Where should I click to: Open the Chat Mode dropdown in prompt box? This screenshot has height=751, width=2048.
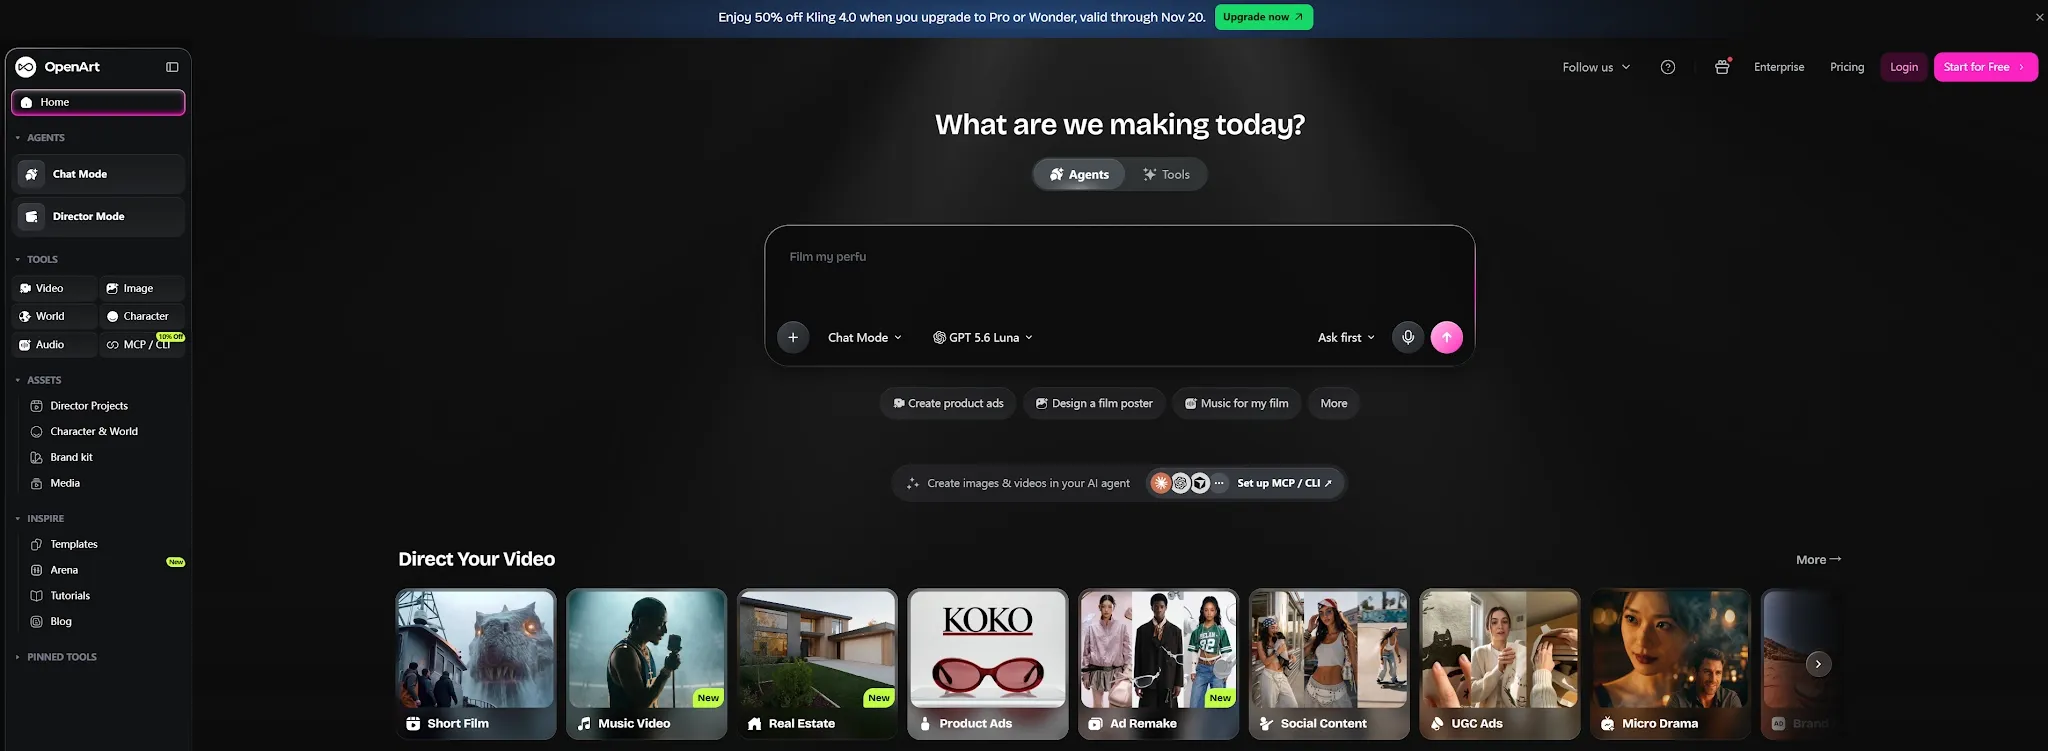point(865,338)
